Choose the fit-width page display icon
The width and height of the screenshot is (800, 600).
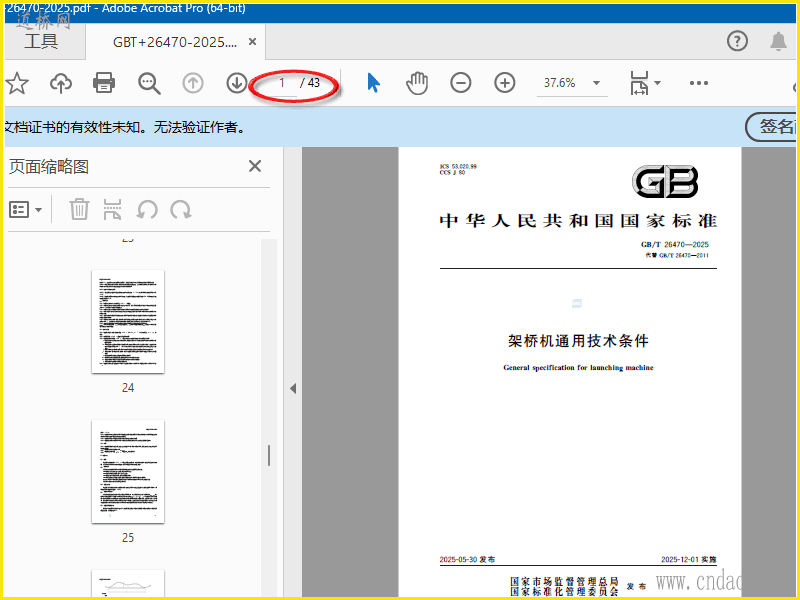tap(639, 83)
